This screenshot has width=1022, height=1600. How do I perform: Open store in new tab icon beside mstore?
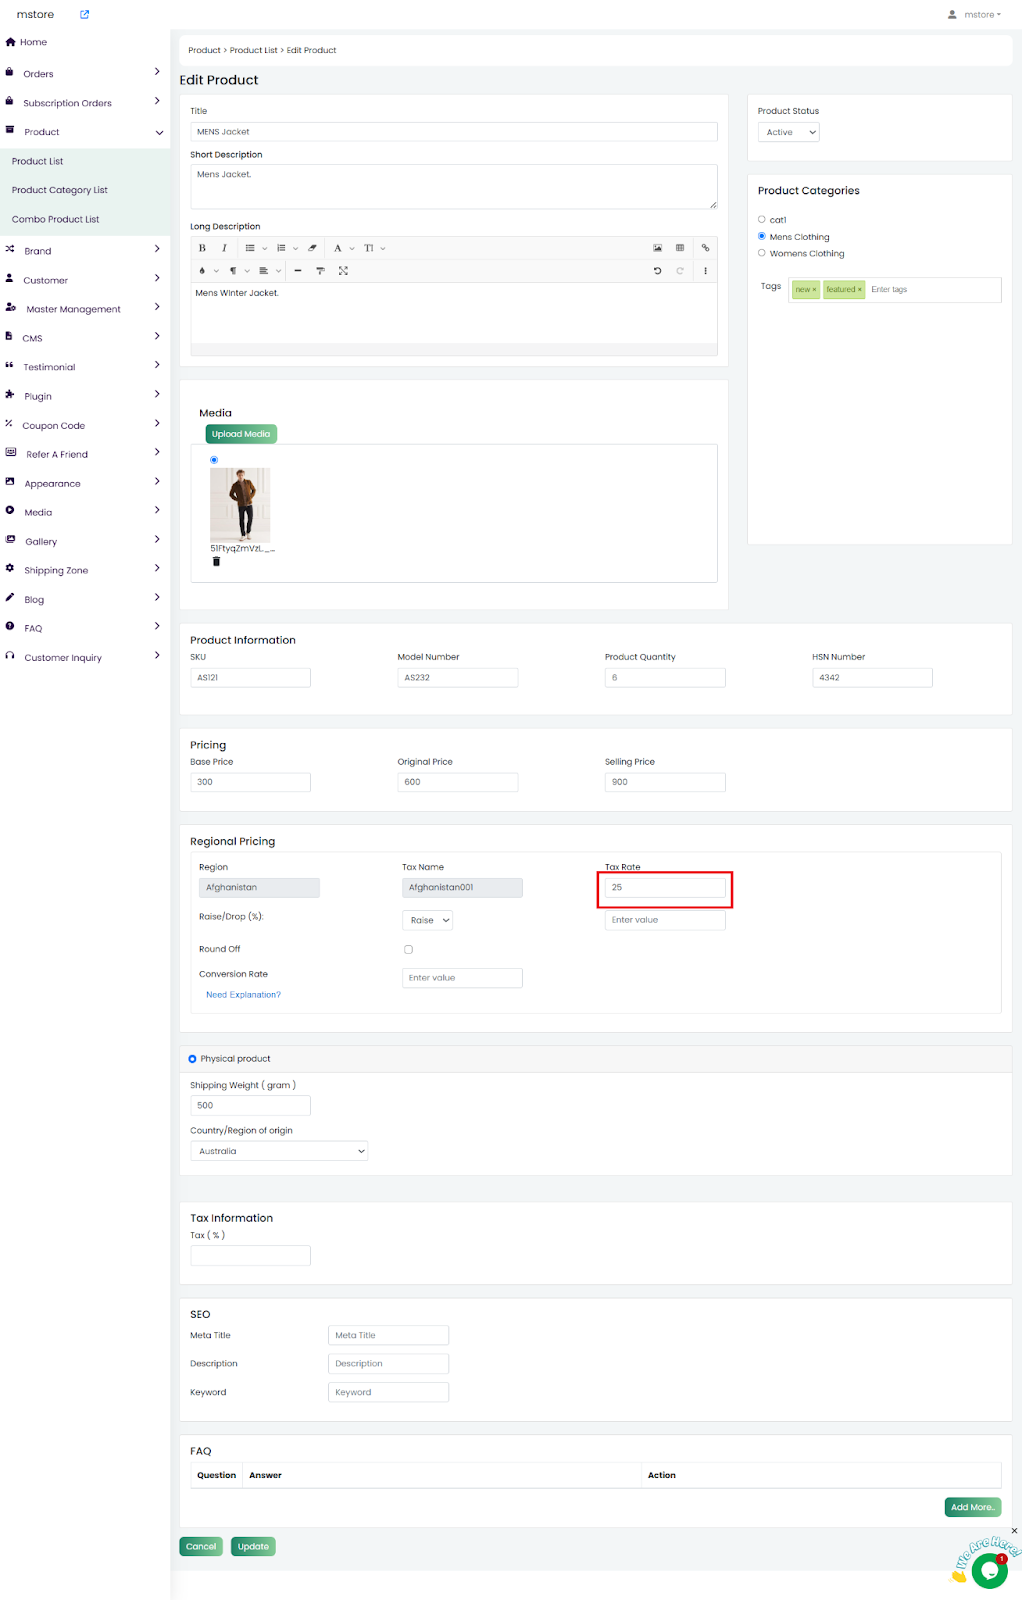click(85, 14)
